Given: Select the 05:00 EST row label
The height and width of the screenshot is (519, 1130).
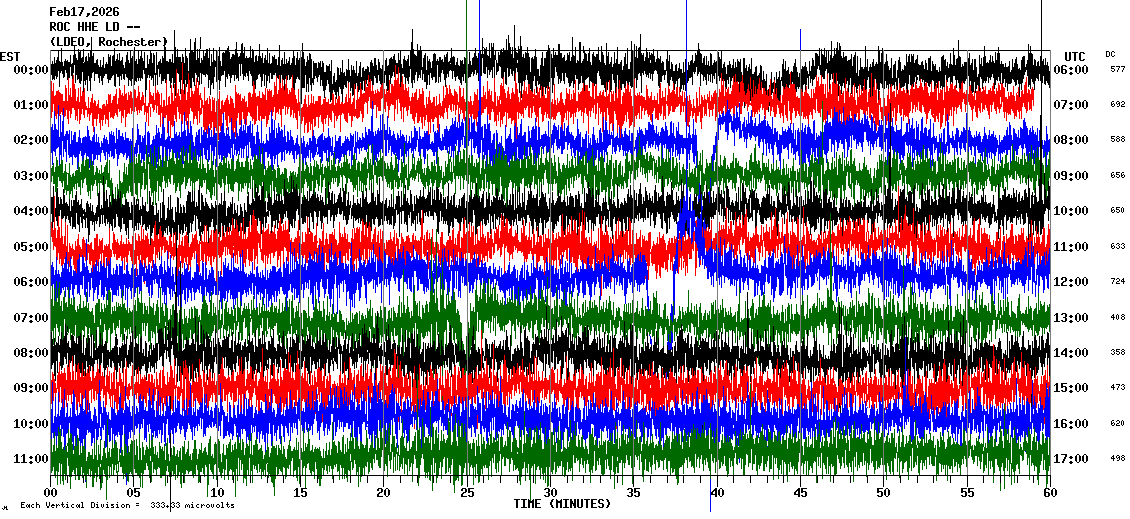Looking at the screenshot, I should pos(31,246).
